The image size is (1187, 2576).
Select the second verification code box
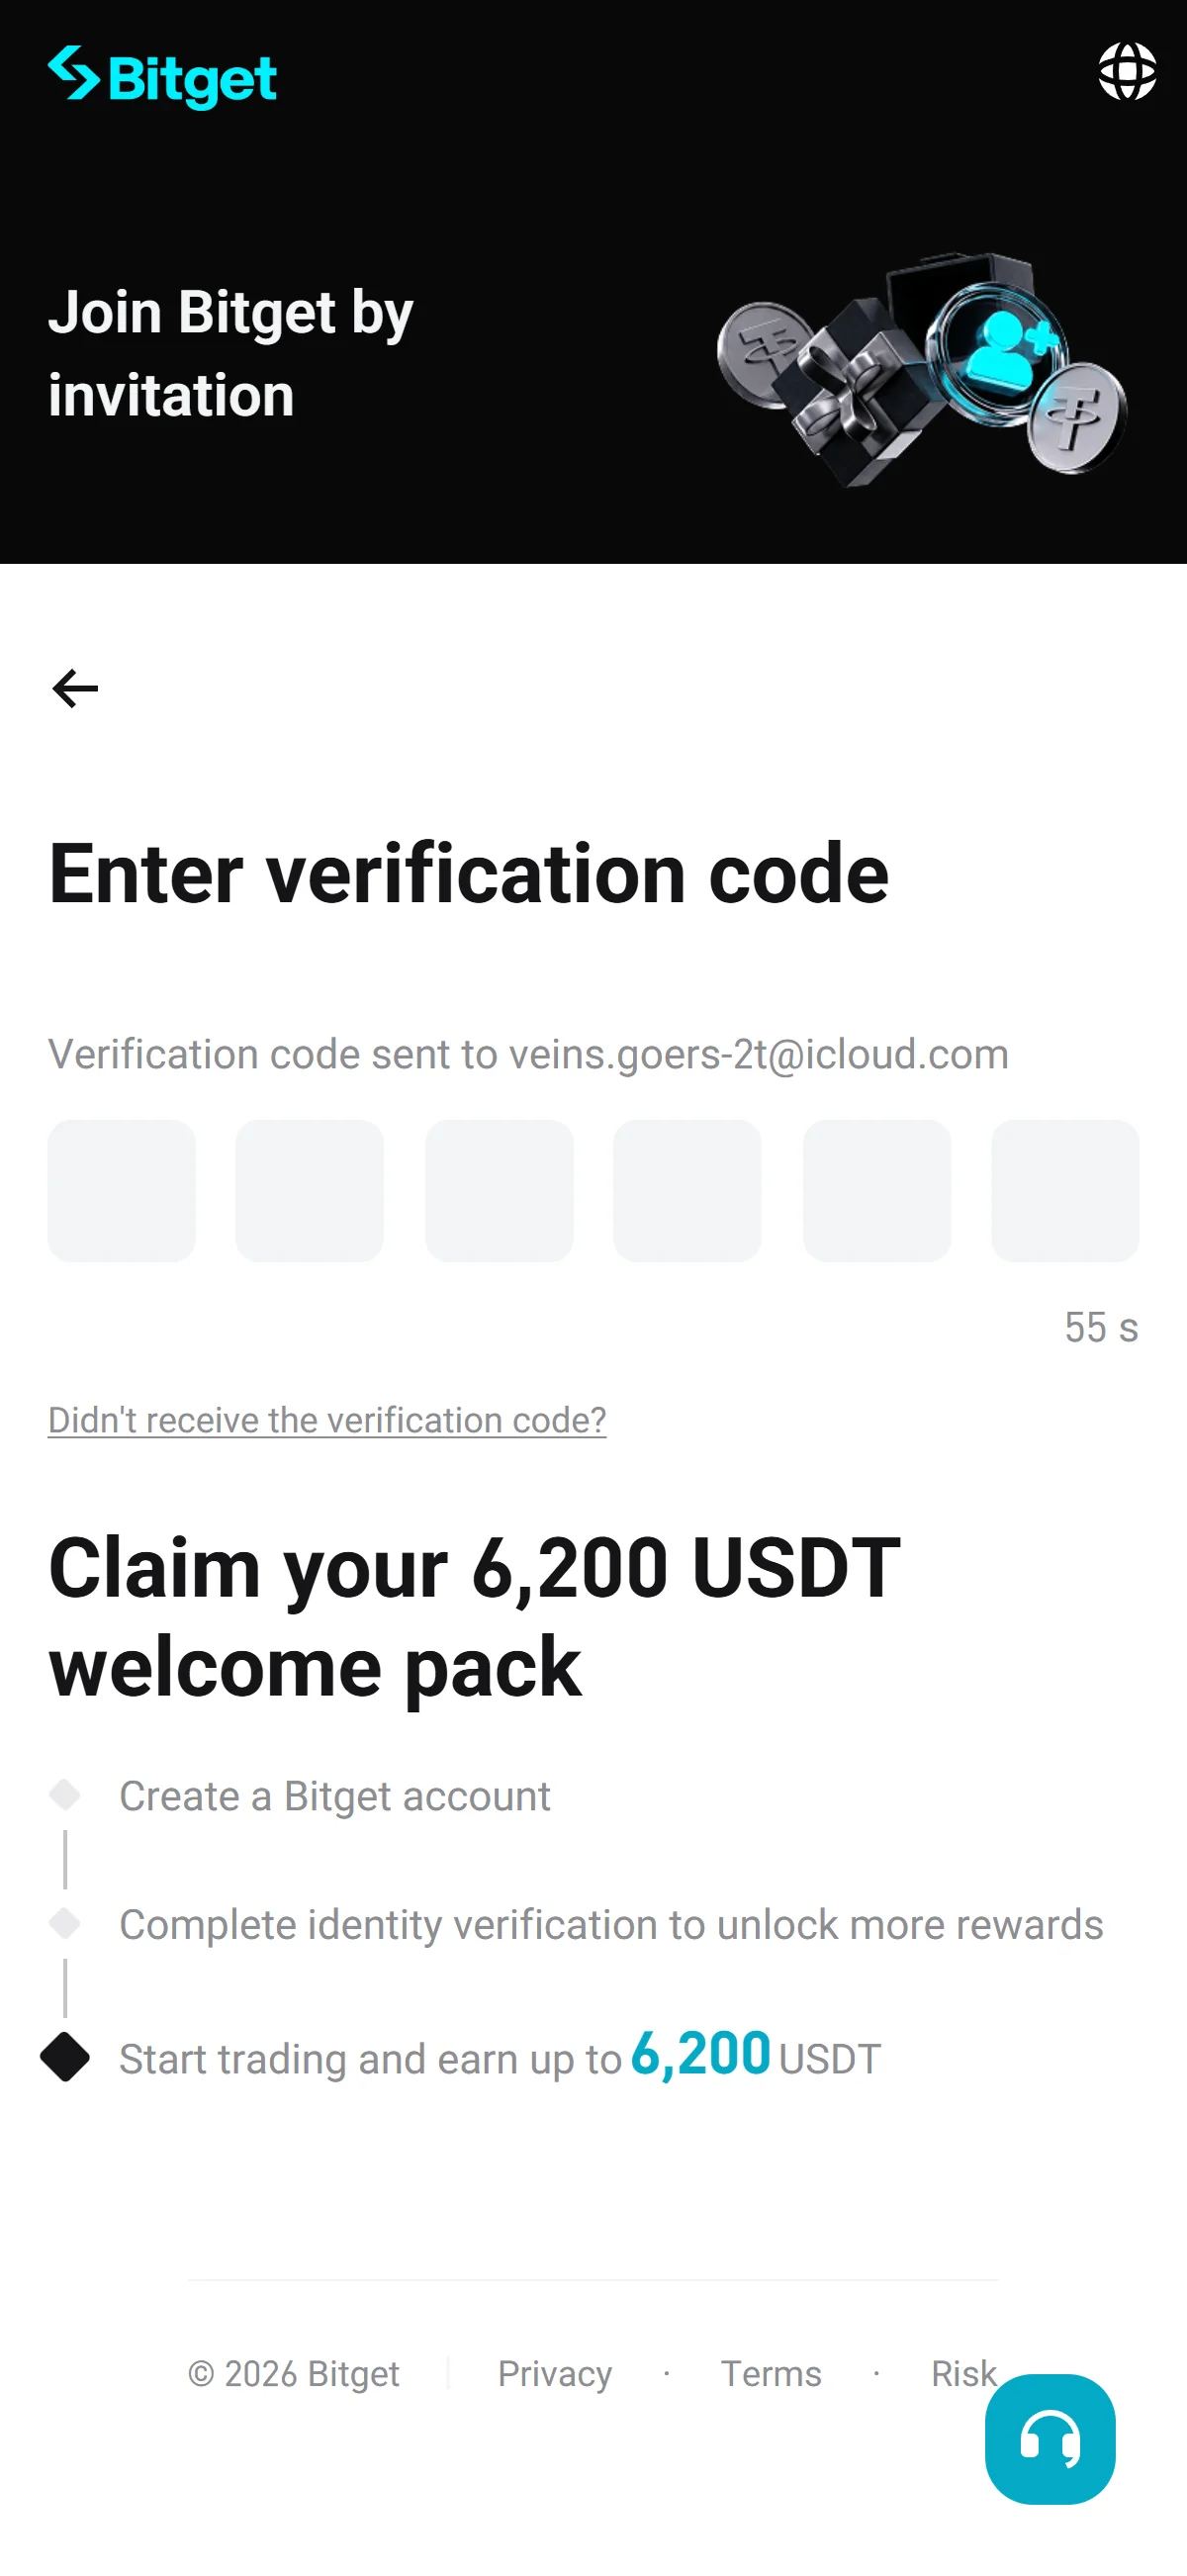point(310,1190)
